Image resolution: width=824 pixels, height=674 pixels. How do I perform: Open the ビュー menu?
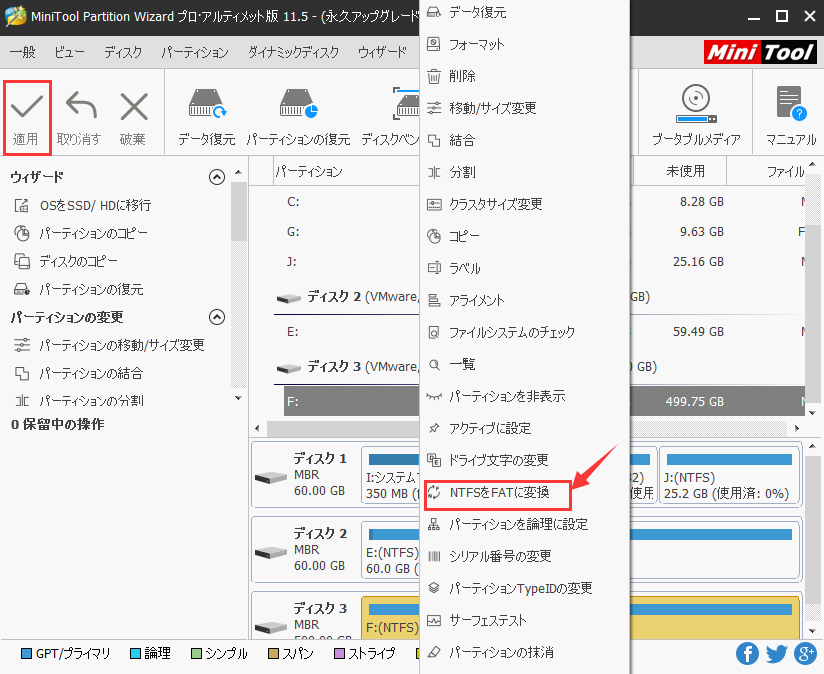[x=69, y=52]
